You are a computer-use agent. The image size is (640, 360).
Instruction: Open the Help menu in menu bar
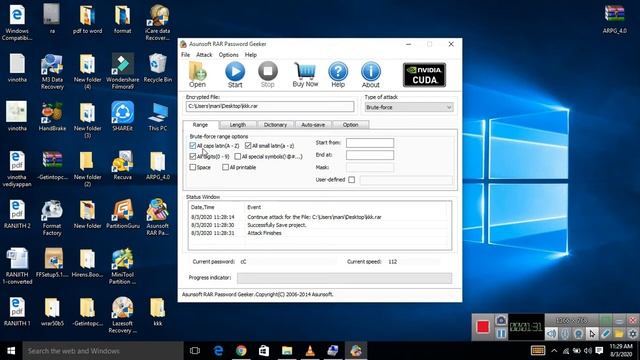tap(251, 55)
